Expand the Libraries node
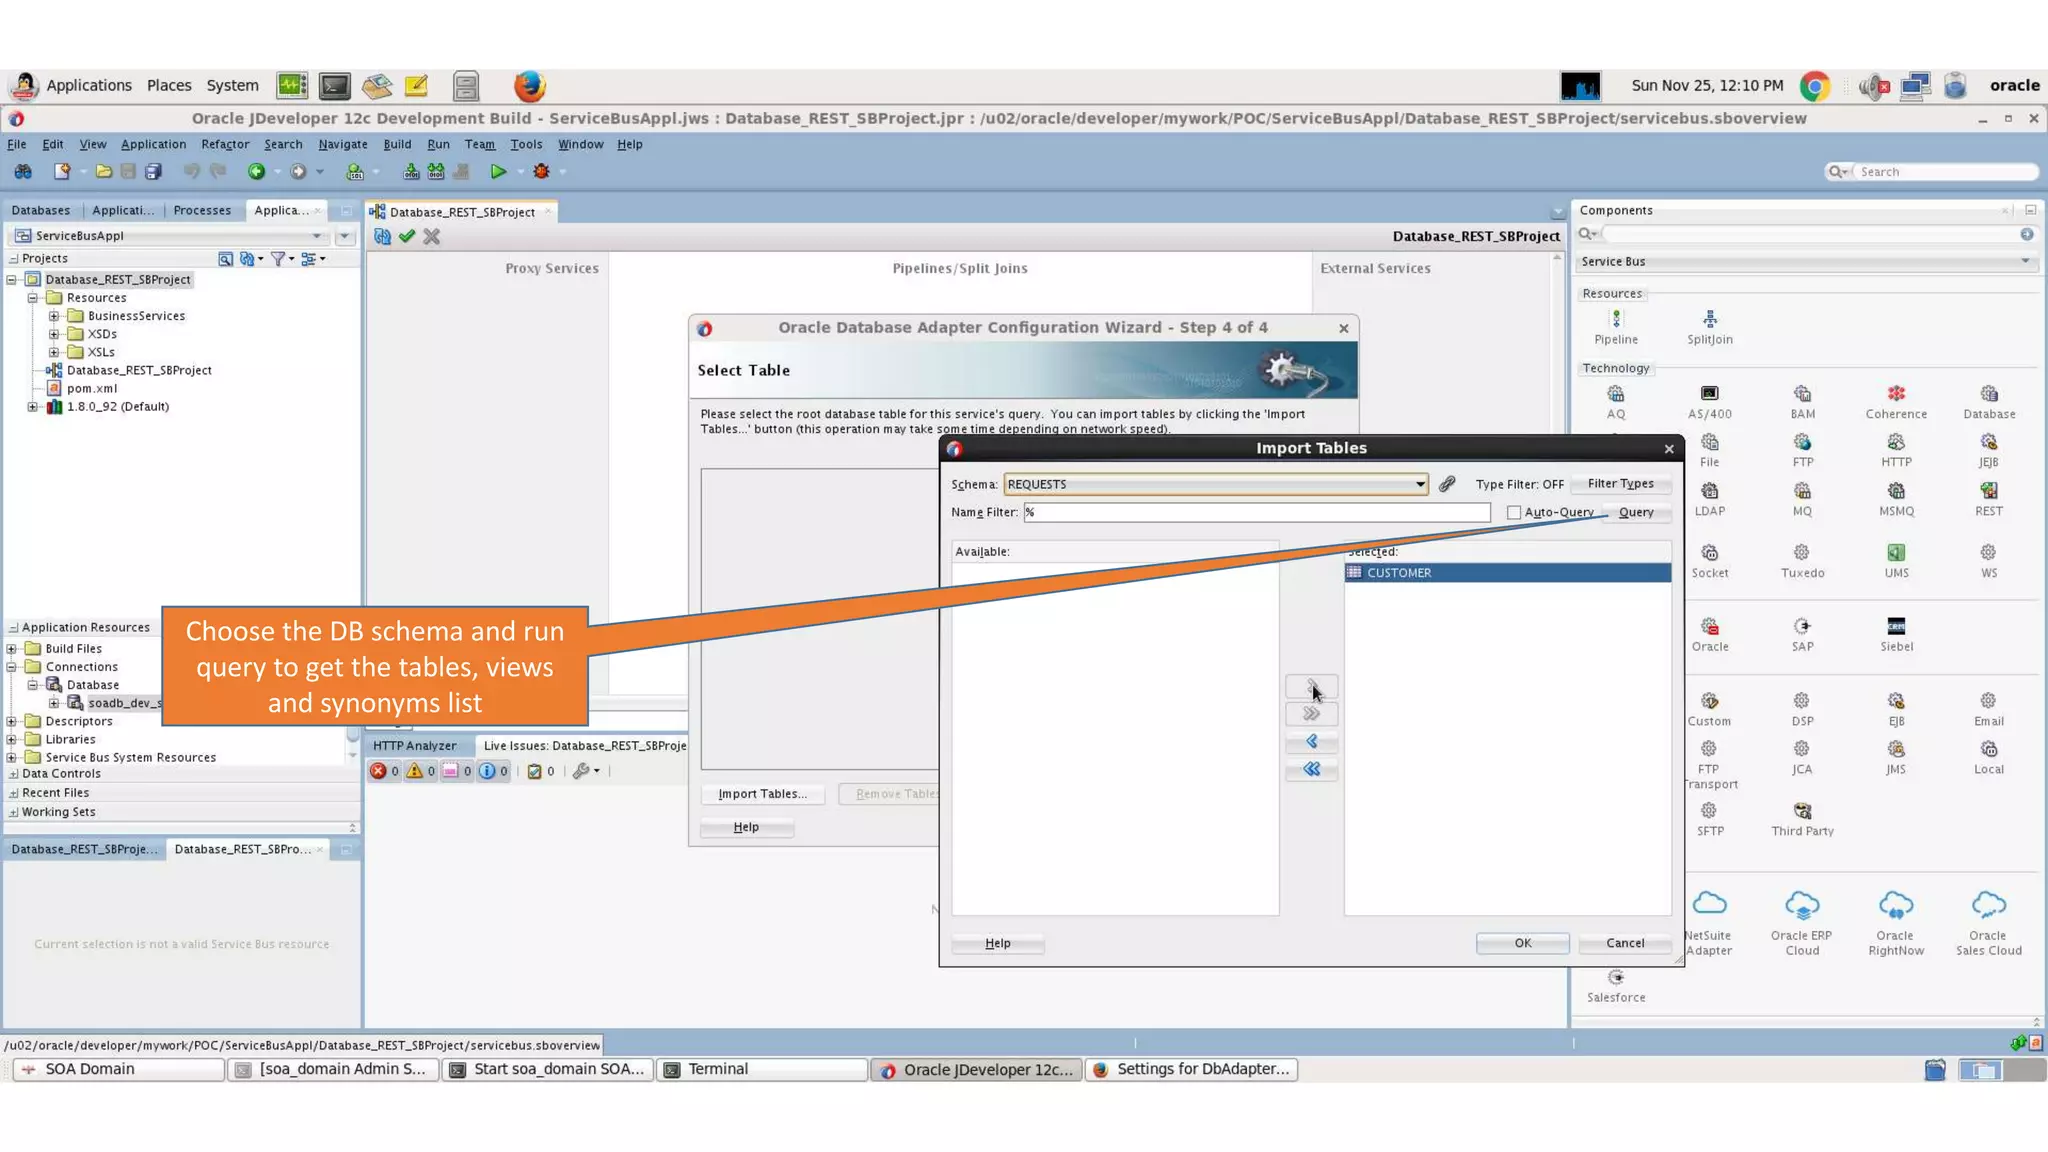This screenshot has width=2048, height=1152. coord(12,740)
